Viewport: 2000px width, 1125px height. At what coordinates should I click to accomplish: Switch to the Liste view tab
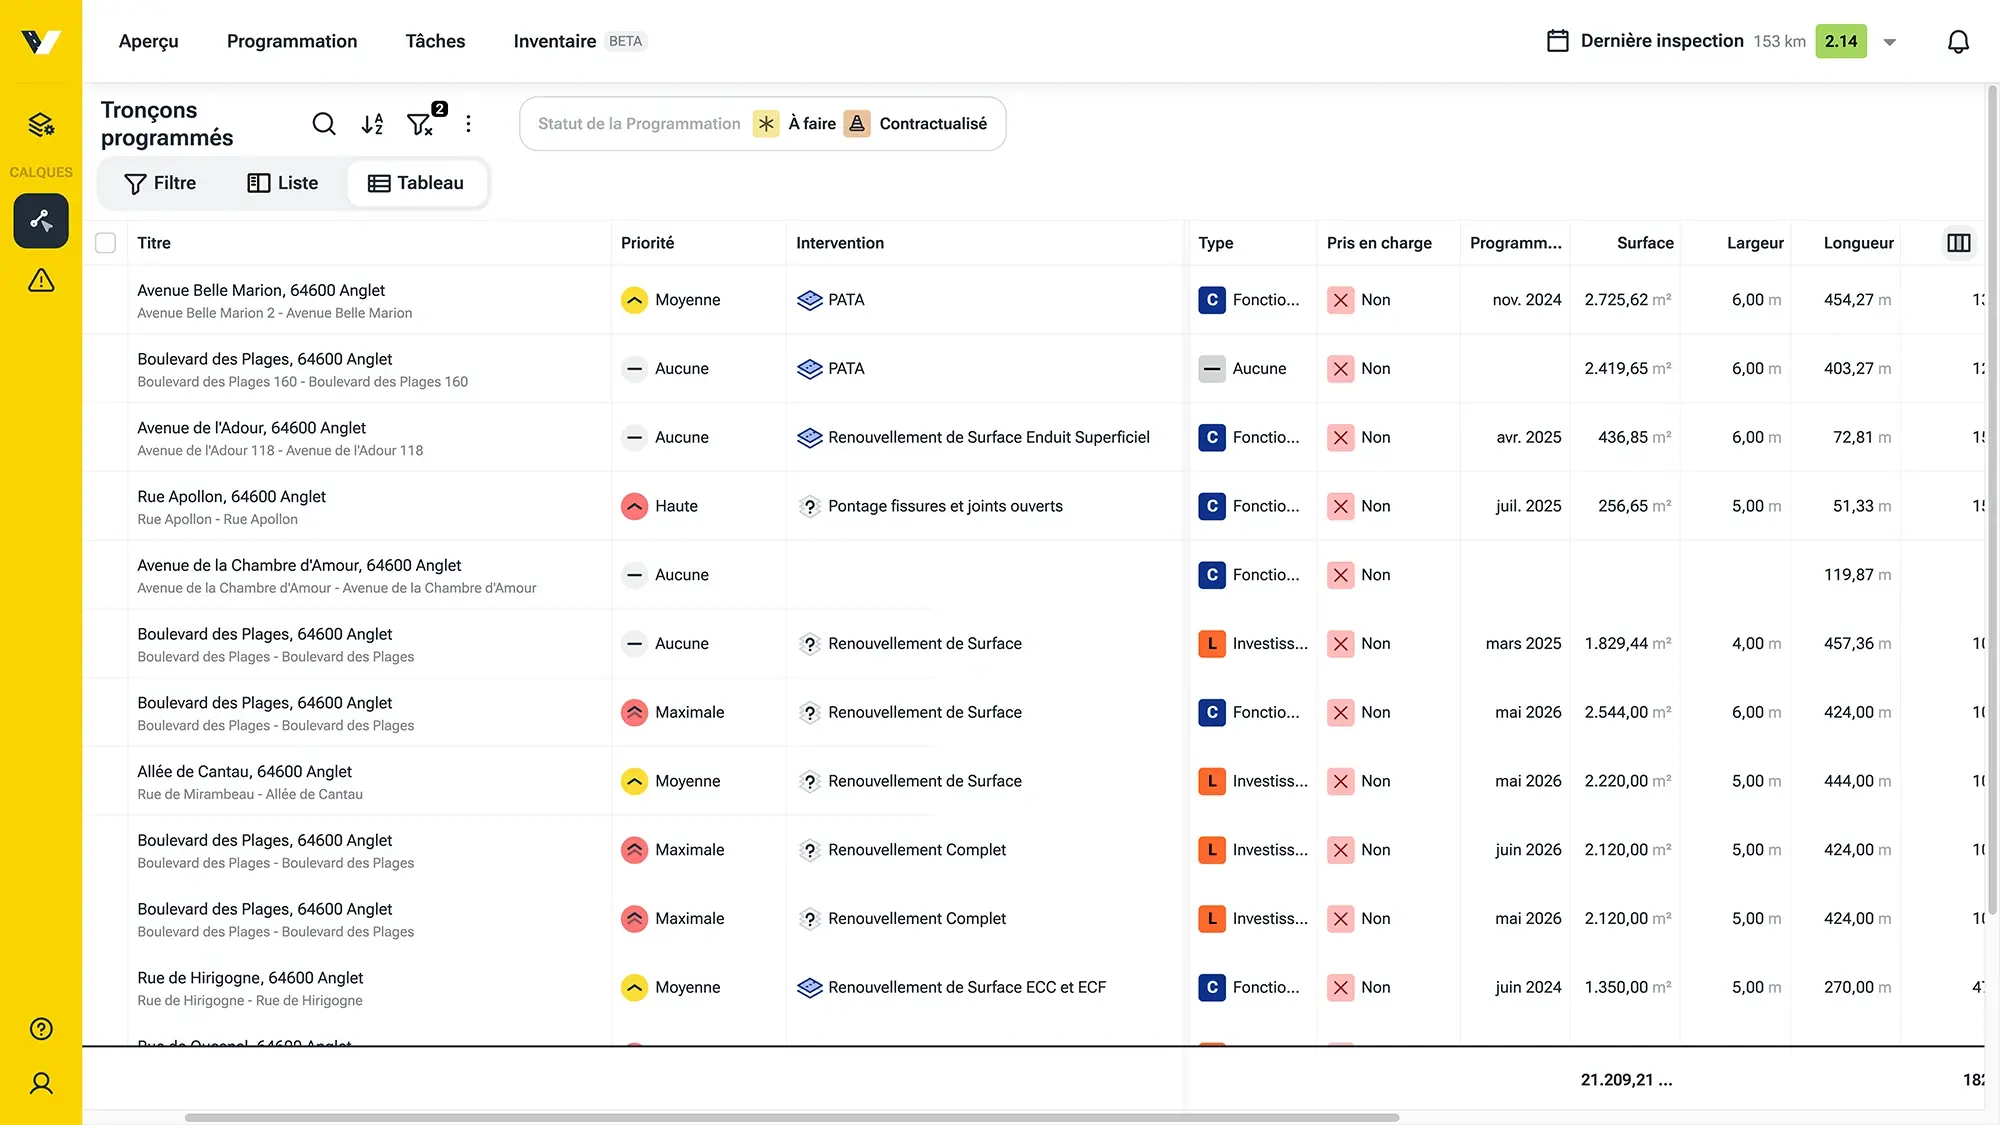pyautogui.click(x=282, y=183)
